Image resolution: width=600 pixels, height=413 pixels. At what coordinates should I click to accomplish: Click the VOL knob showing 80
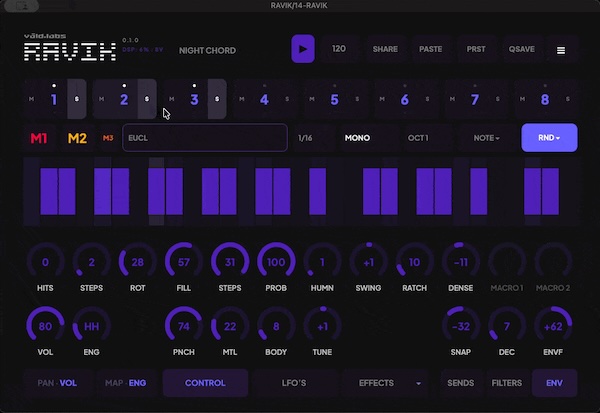pos(45,326)
